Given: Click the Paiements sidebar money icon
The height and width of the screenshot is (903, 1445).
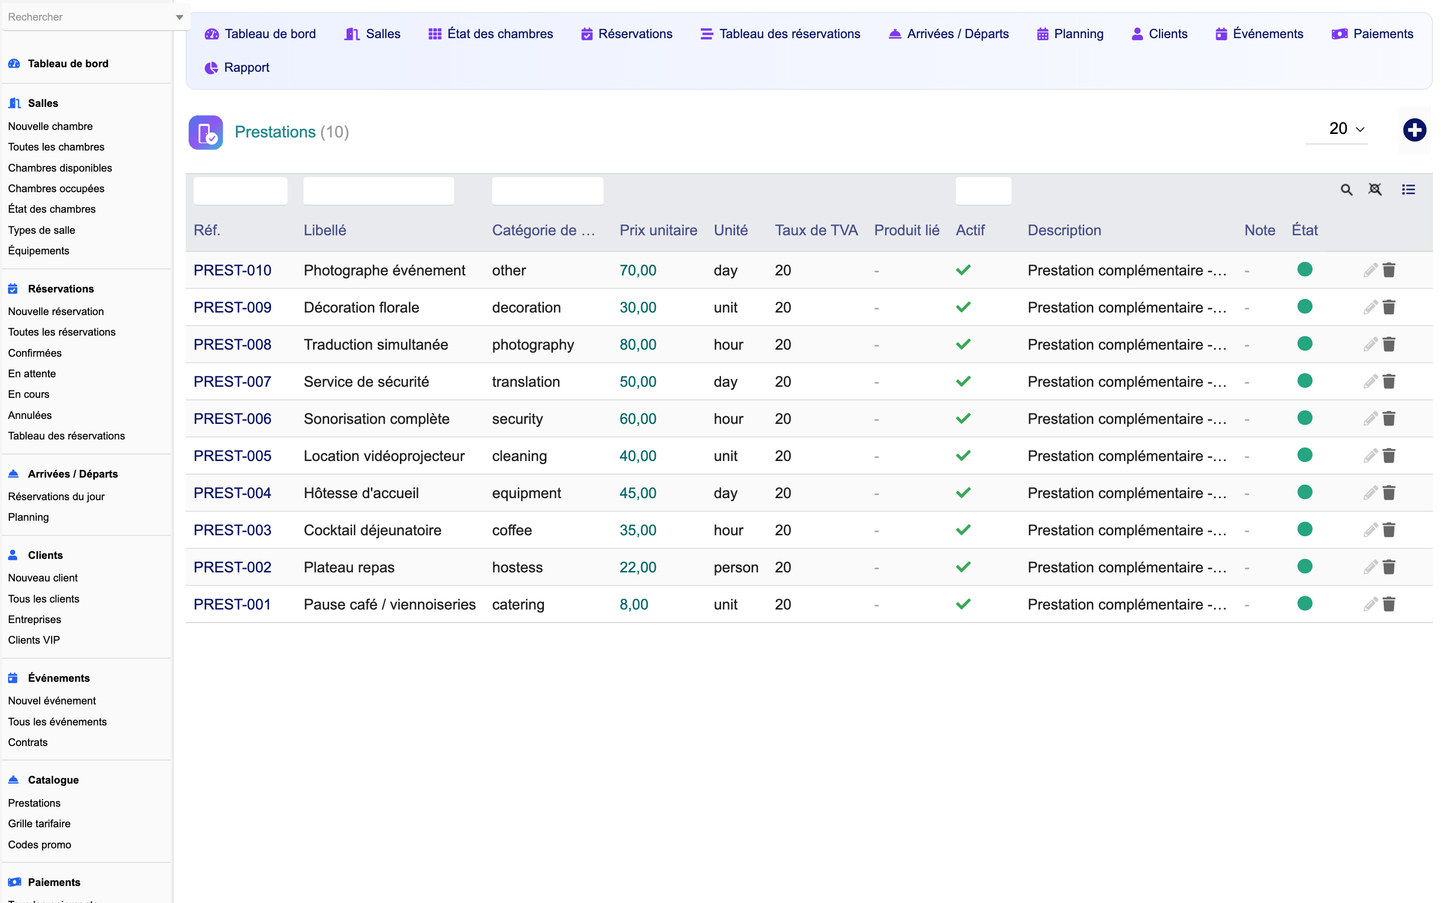Looking at the screenshot, I should (x=14, y=882).
